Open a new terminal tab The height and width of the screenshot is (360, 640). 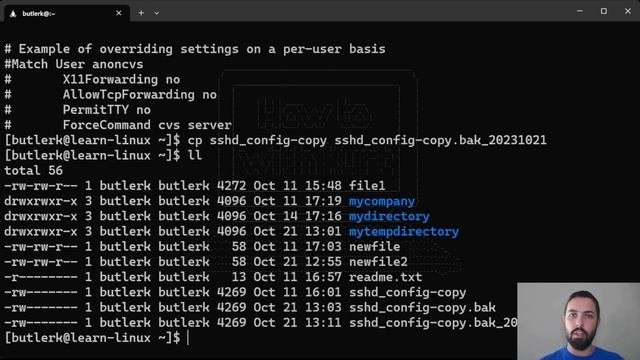point(141,13)
